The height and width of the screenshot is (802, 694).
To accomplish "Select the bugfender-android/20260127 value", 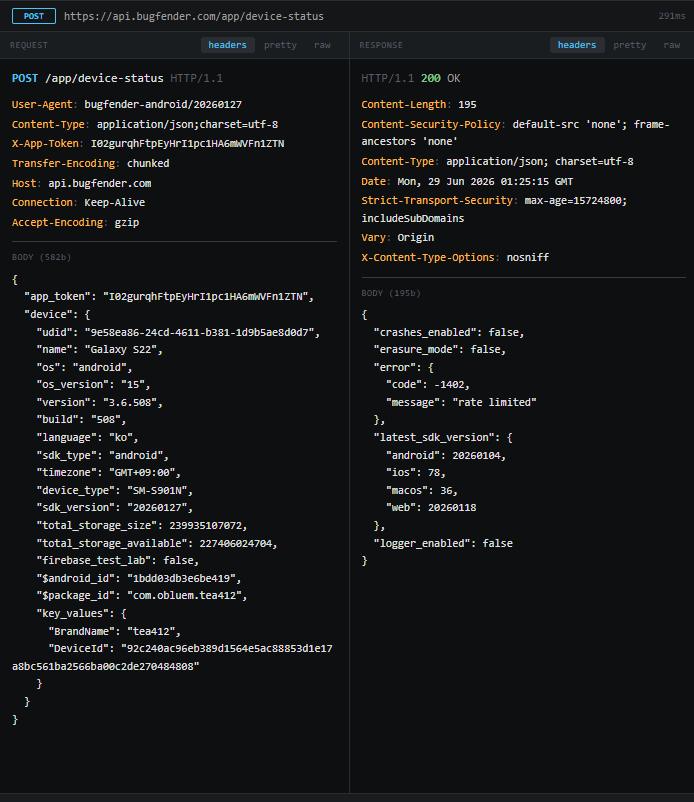I will tap(163, 104).
